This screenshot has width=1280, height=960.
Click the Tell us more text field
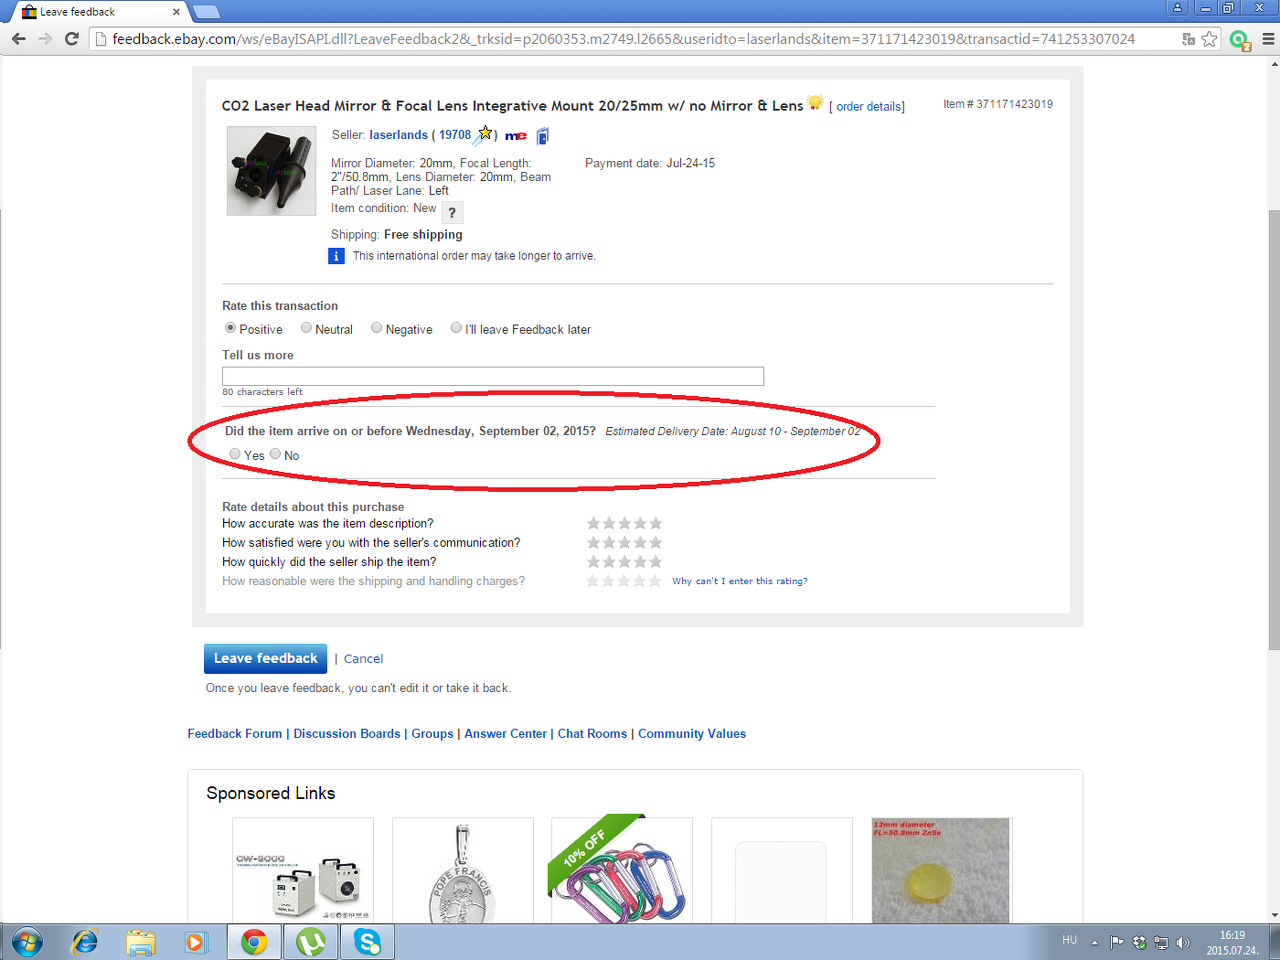point(493,376)
